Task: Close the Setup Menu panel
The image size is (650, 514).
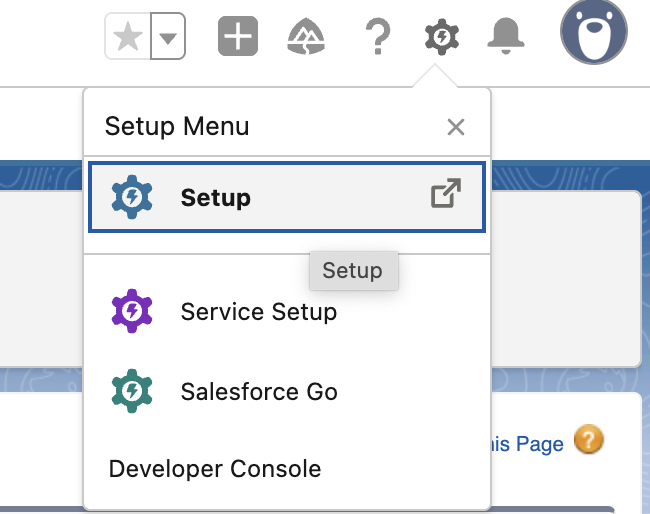Action: point(456,127)
